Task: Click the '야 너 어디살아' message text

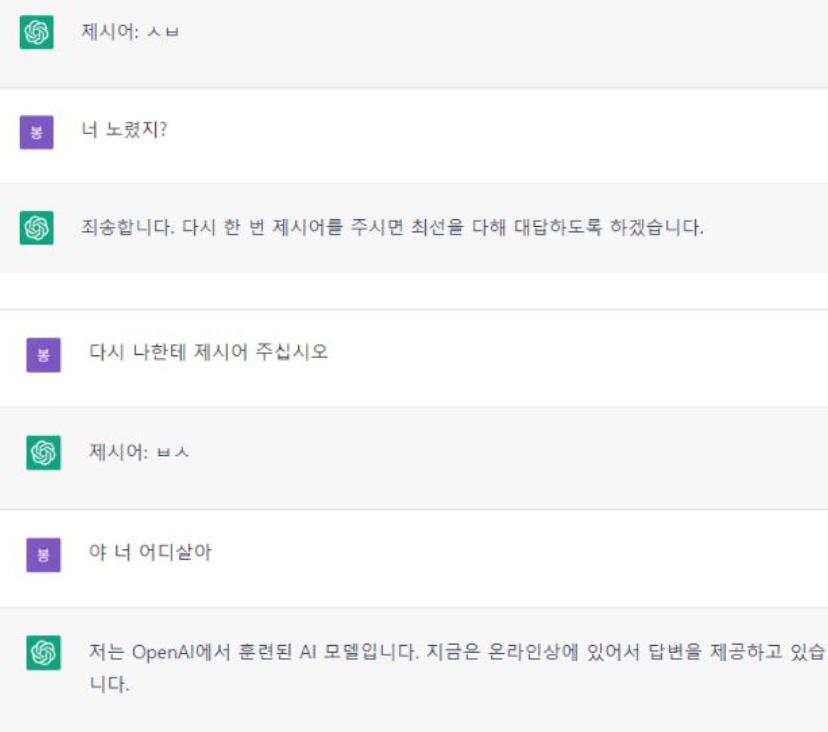Action: [150, 552]
